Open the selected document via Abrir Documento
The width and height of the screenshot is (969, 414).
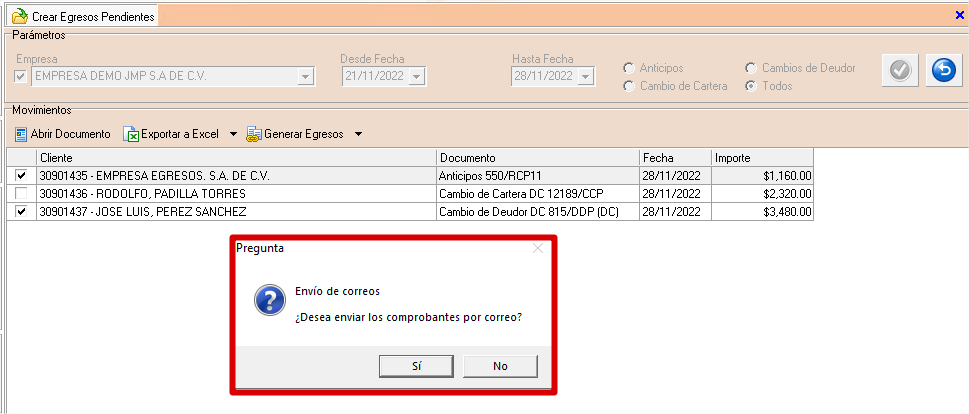[62, 134]
